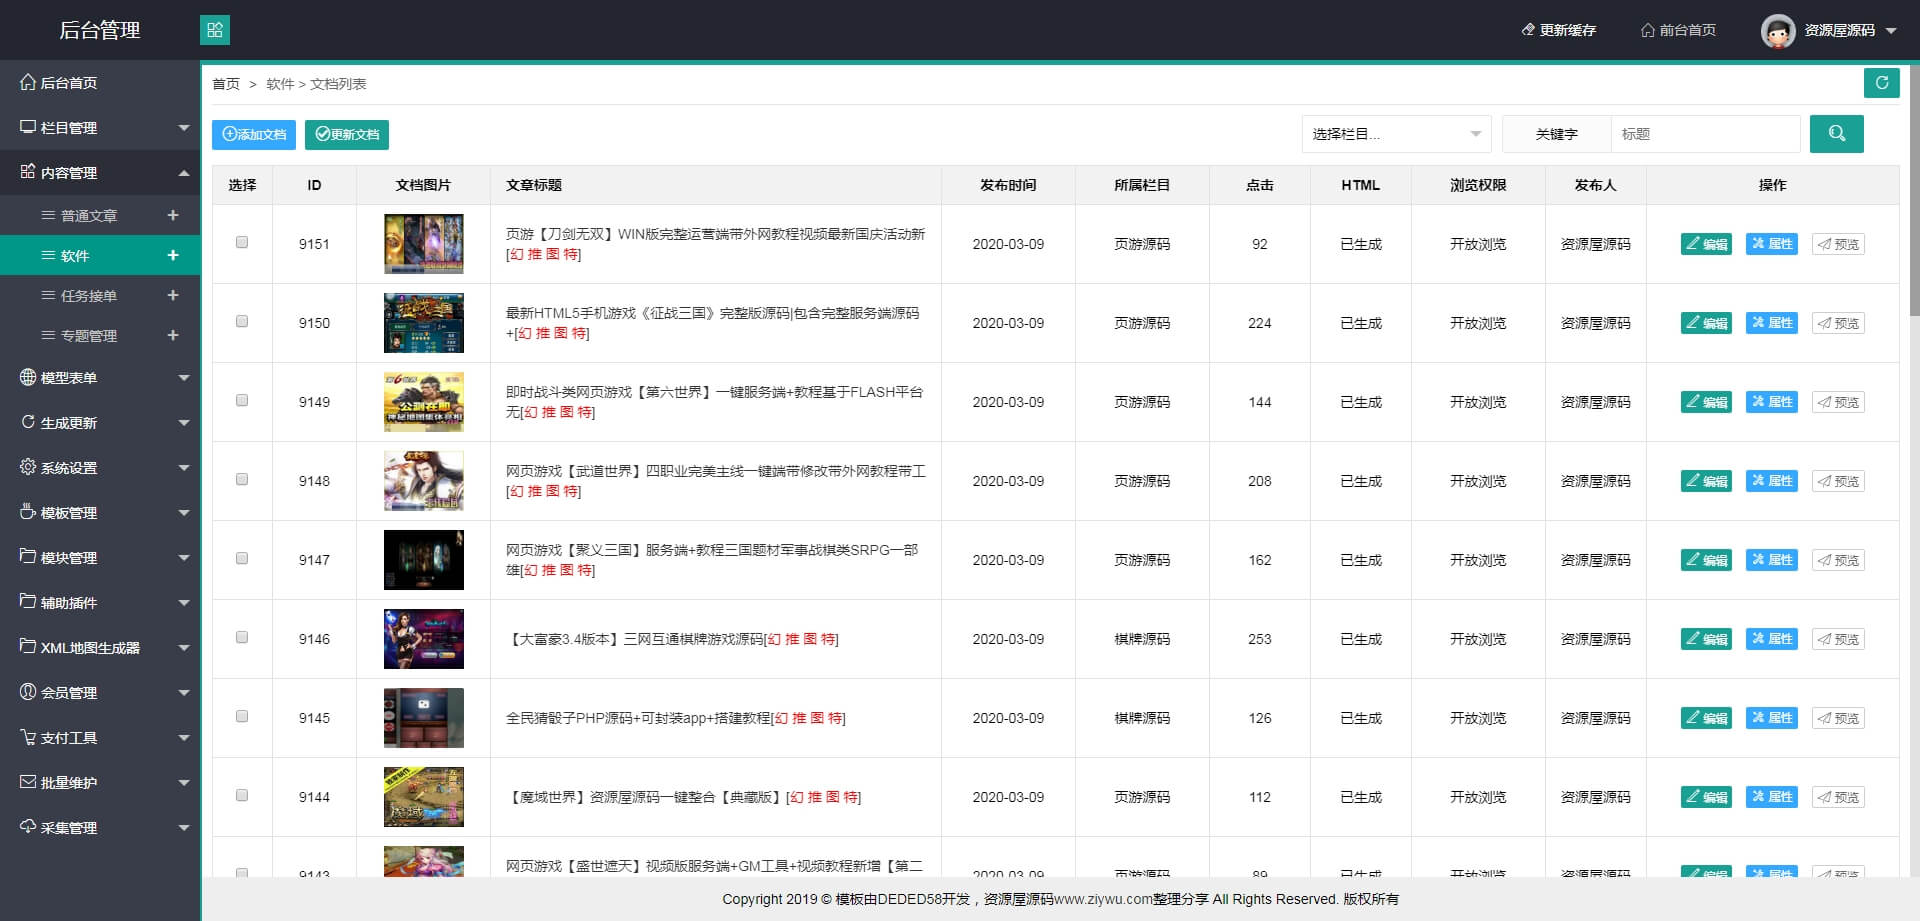The width and height of the screenshot is (1920, 921).
Task: Open the 大富豪3.4版本 article title
Action: pyautogui.click(x=637, y=639)
